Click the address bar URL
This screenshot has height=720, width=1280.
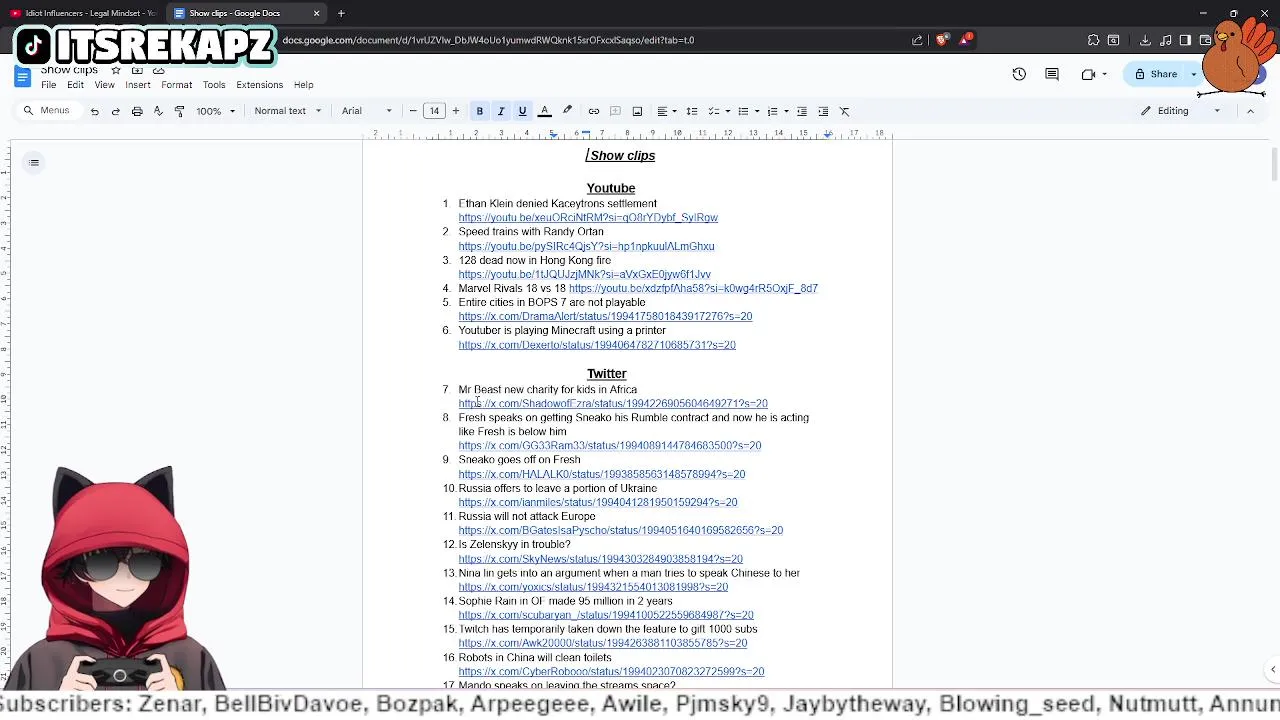click(x=488, y=40)
